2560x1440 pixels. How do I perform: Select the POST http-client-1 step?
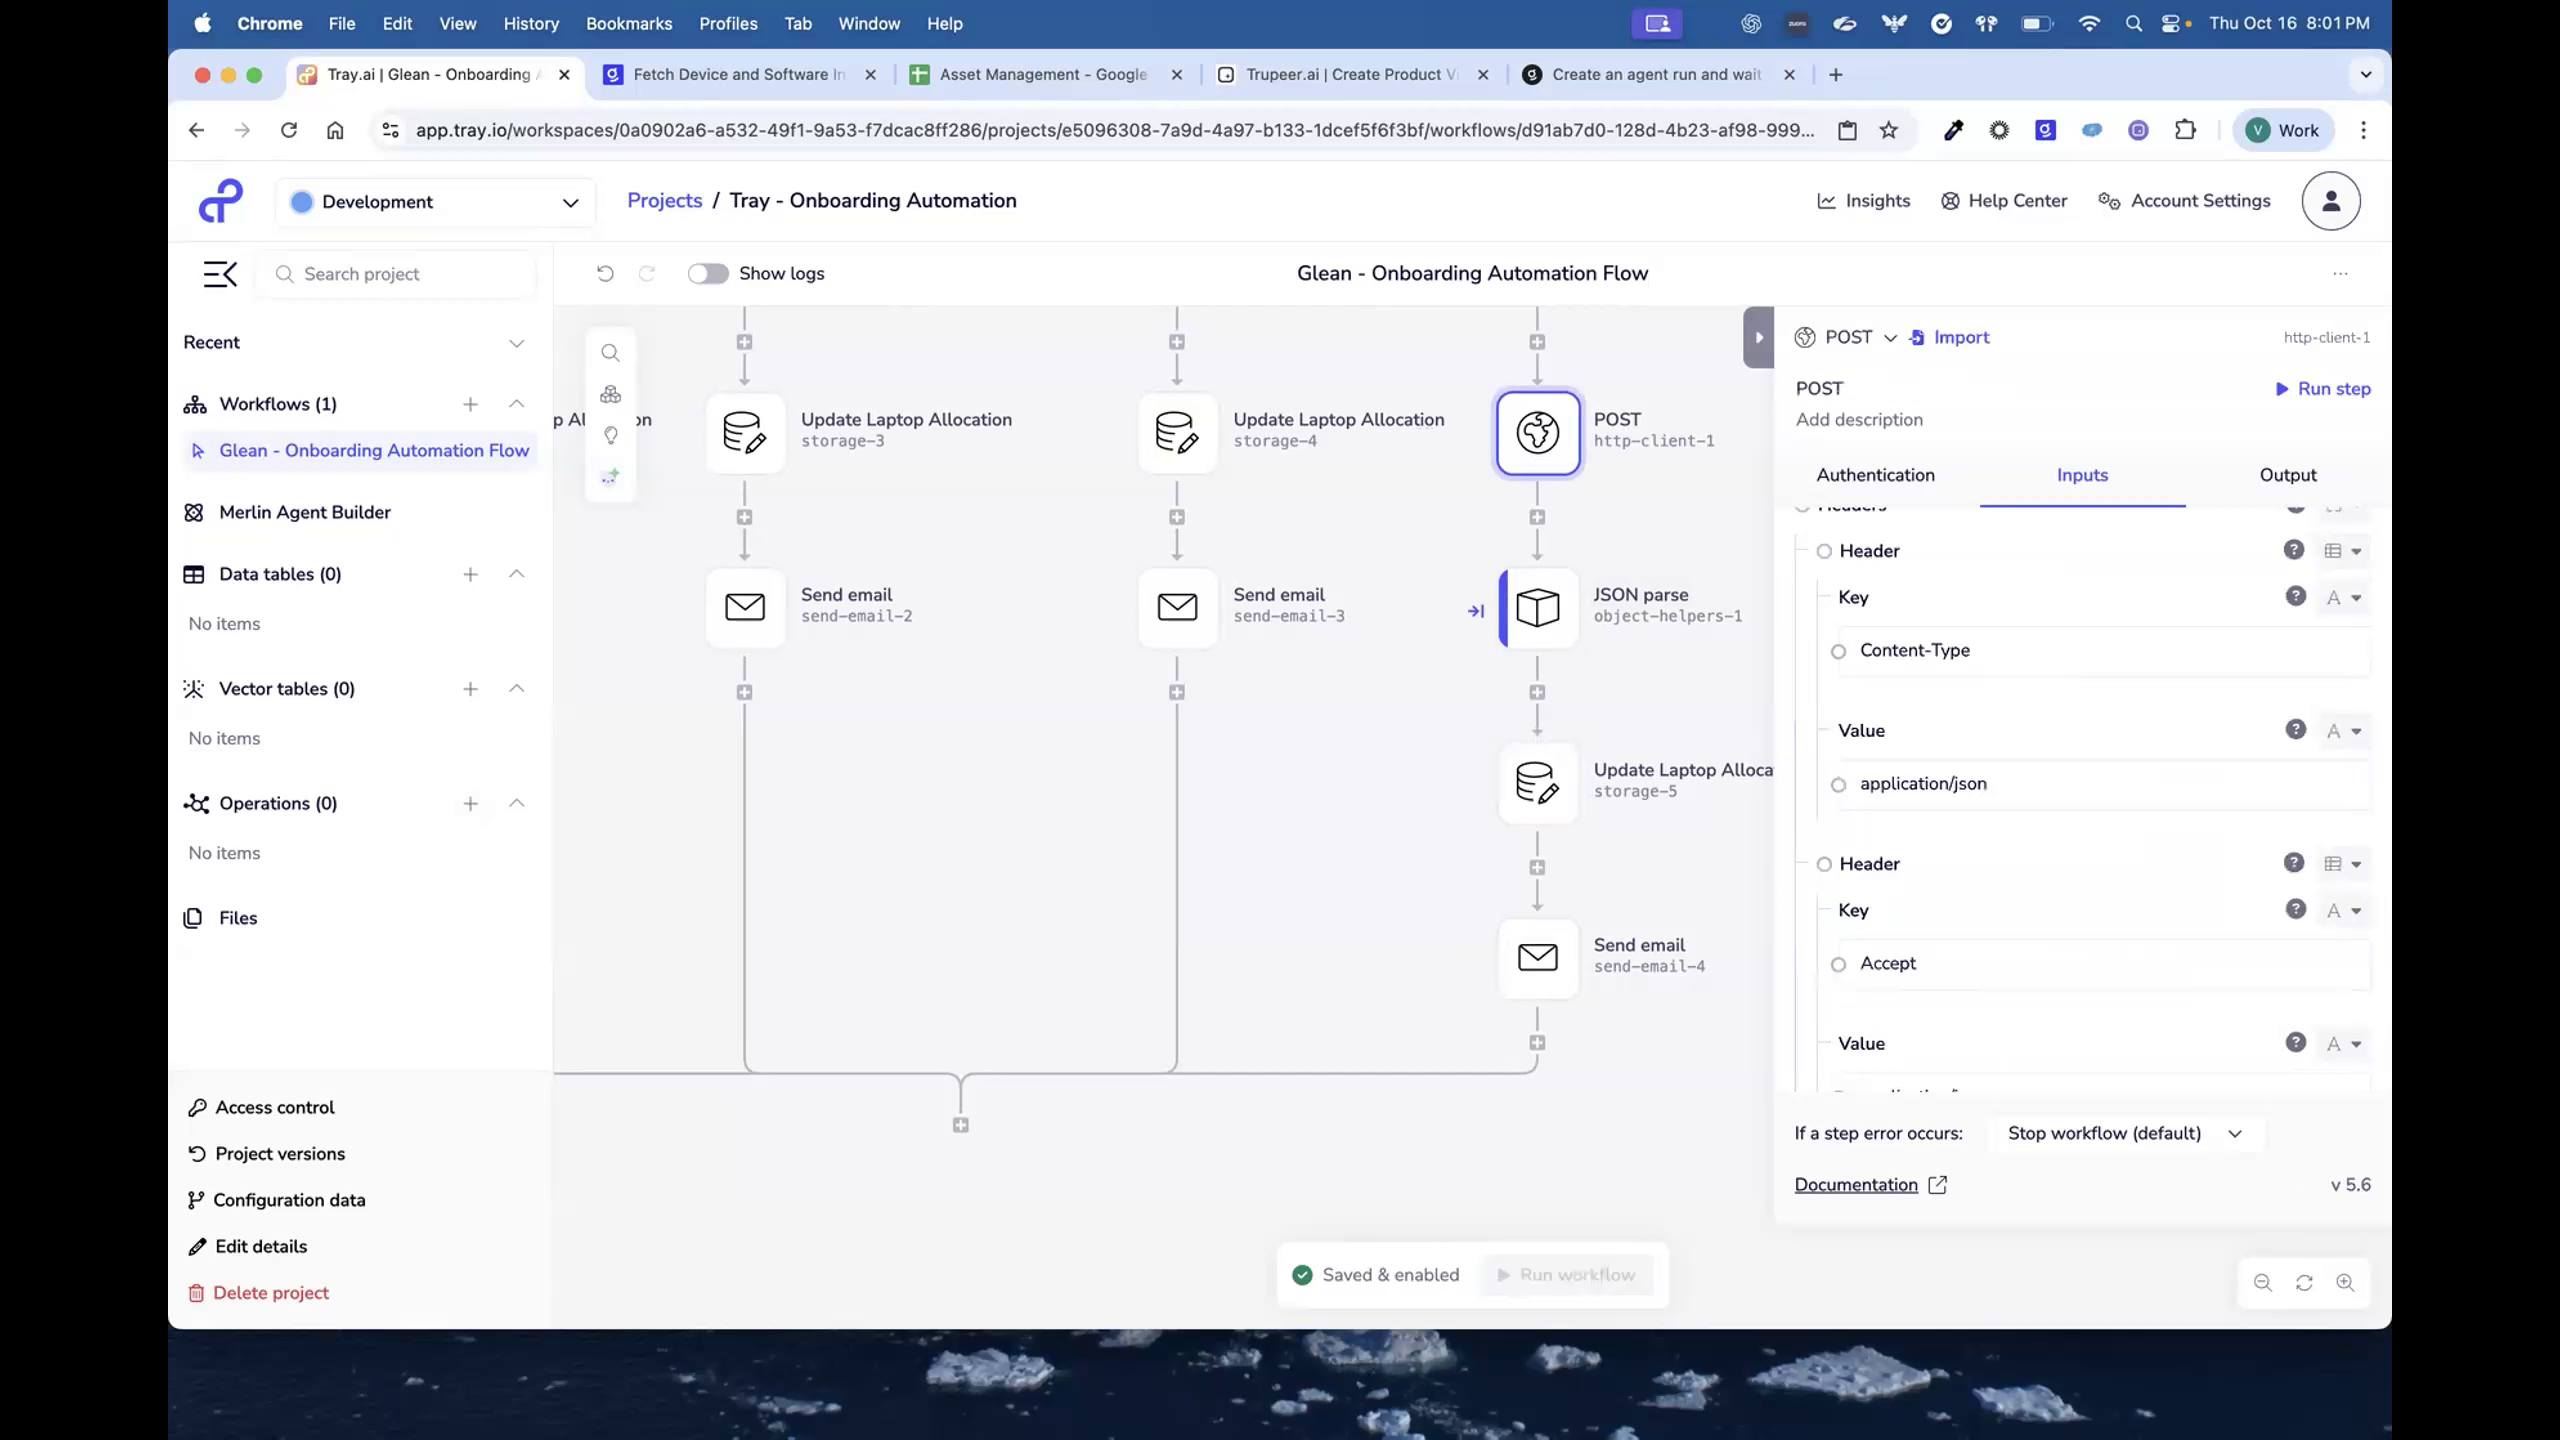coord(1537,433)
